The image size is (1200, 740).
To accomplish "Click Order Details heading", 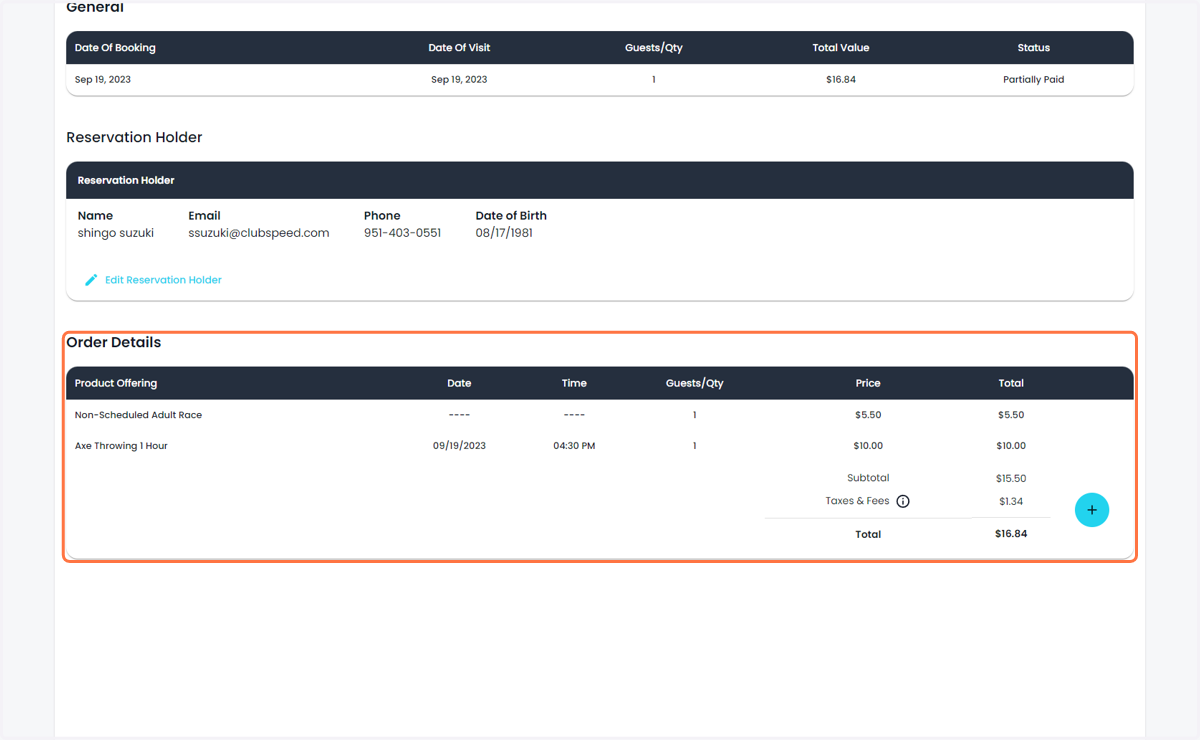I will click(x=113, y=342).
